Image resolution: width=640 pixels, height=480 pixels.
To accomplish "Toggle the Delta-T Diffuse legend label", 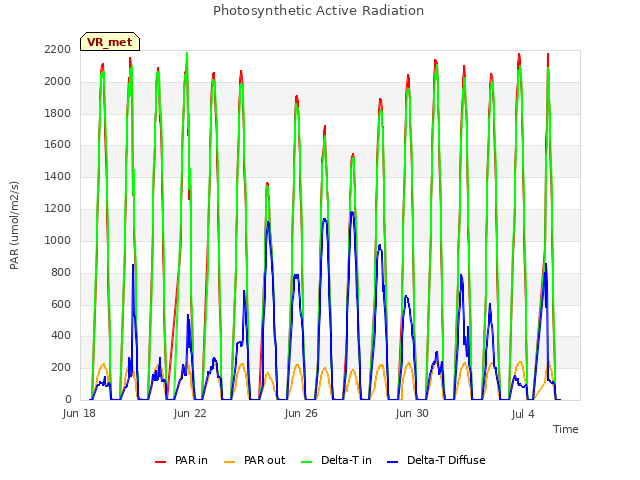I will [446, 460].
